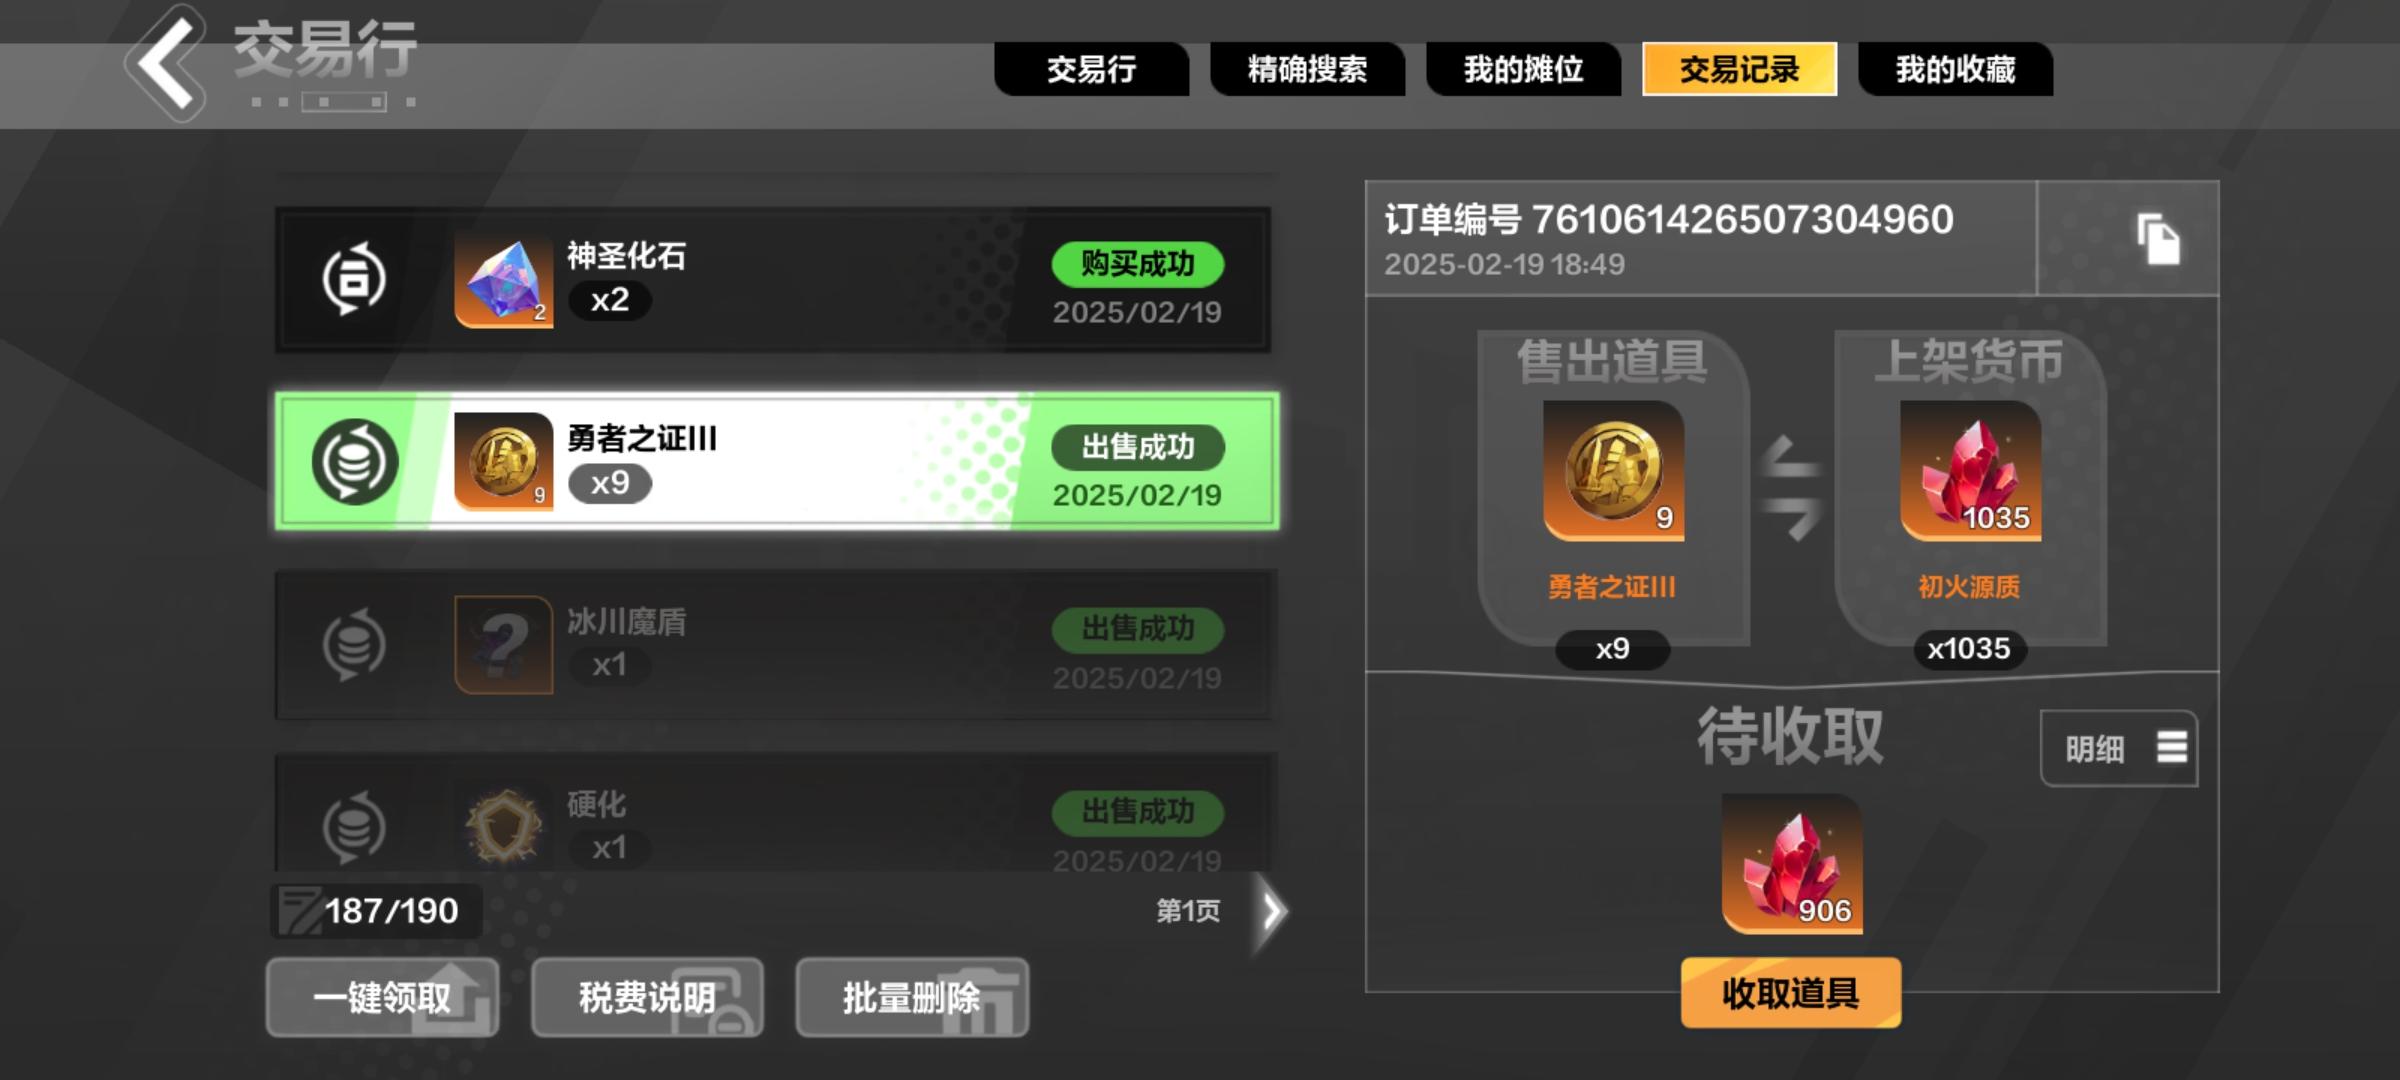
Task: Click the 勇者之证III coin icon in list
Action: 503,461
